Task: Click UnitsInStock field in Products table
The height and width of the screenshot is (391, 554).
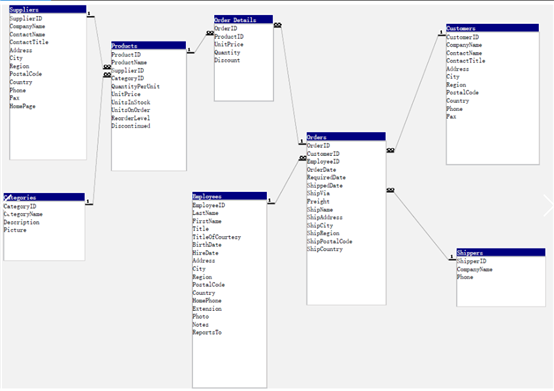Action: tap(131, 102)
